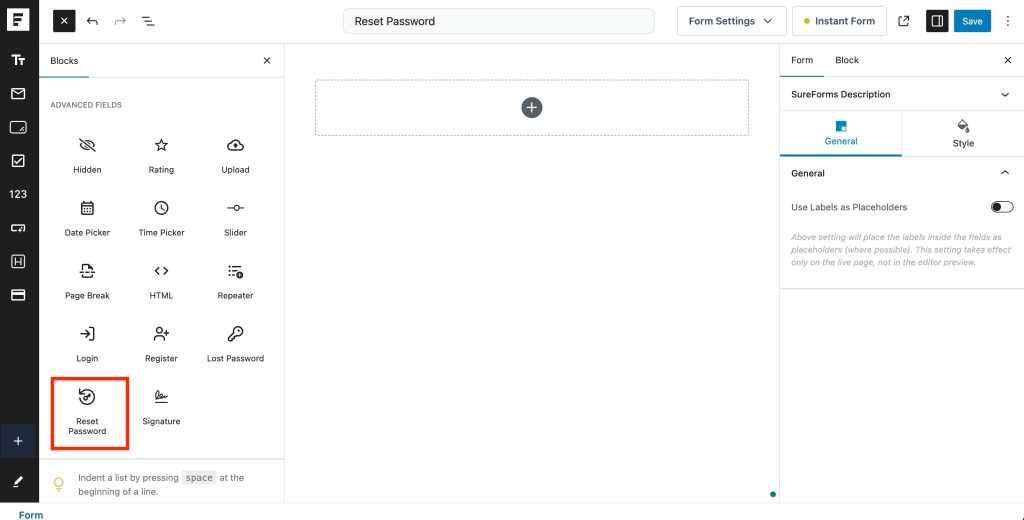Insert the Date Picker block
Screen dimensions: 1024x520
87,218
